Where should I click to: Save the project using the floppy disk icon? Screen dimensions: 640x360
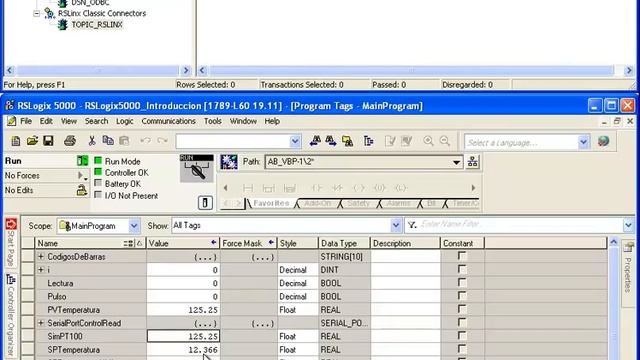(49, 141)
